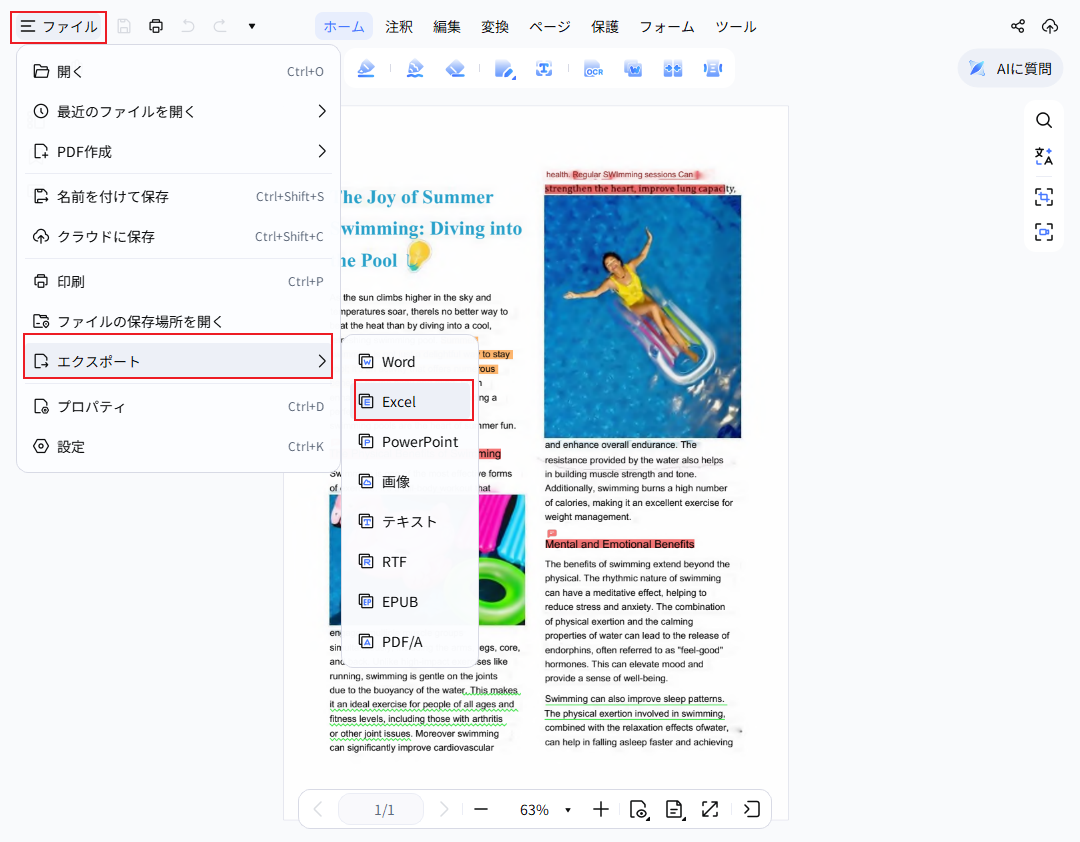
Task: Click the panel collapse arrow icon in bottom bar
Action: coord(751,809)
